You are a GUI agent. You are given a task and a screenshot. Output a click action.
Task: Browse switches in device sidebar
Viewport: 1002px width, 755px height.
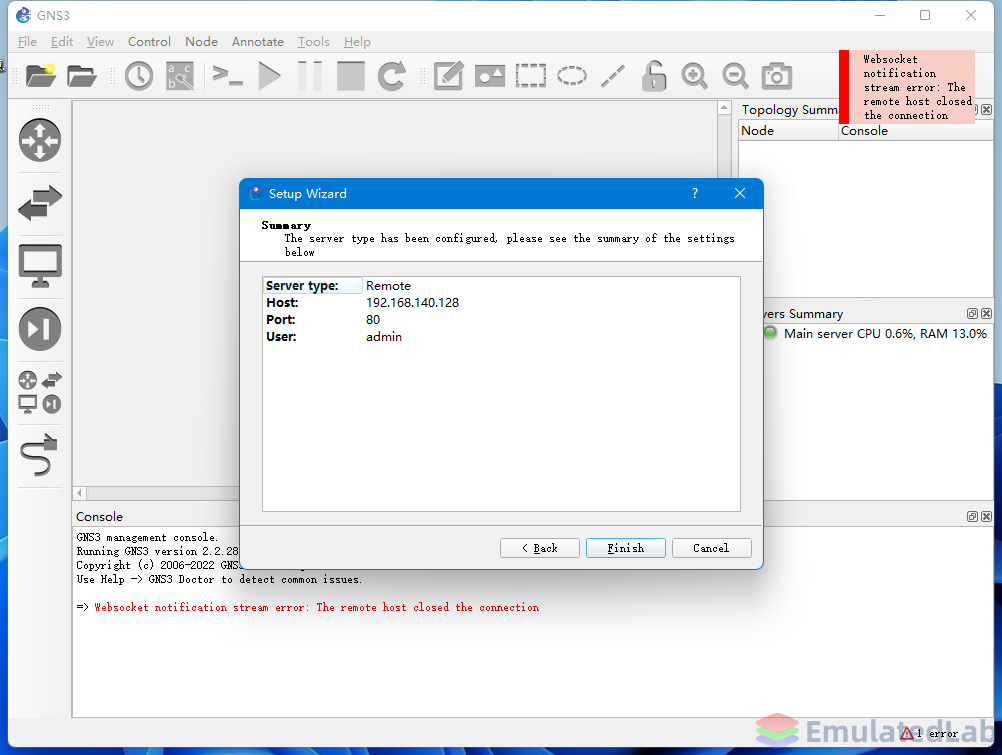click(x=40, y=203)
